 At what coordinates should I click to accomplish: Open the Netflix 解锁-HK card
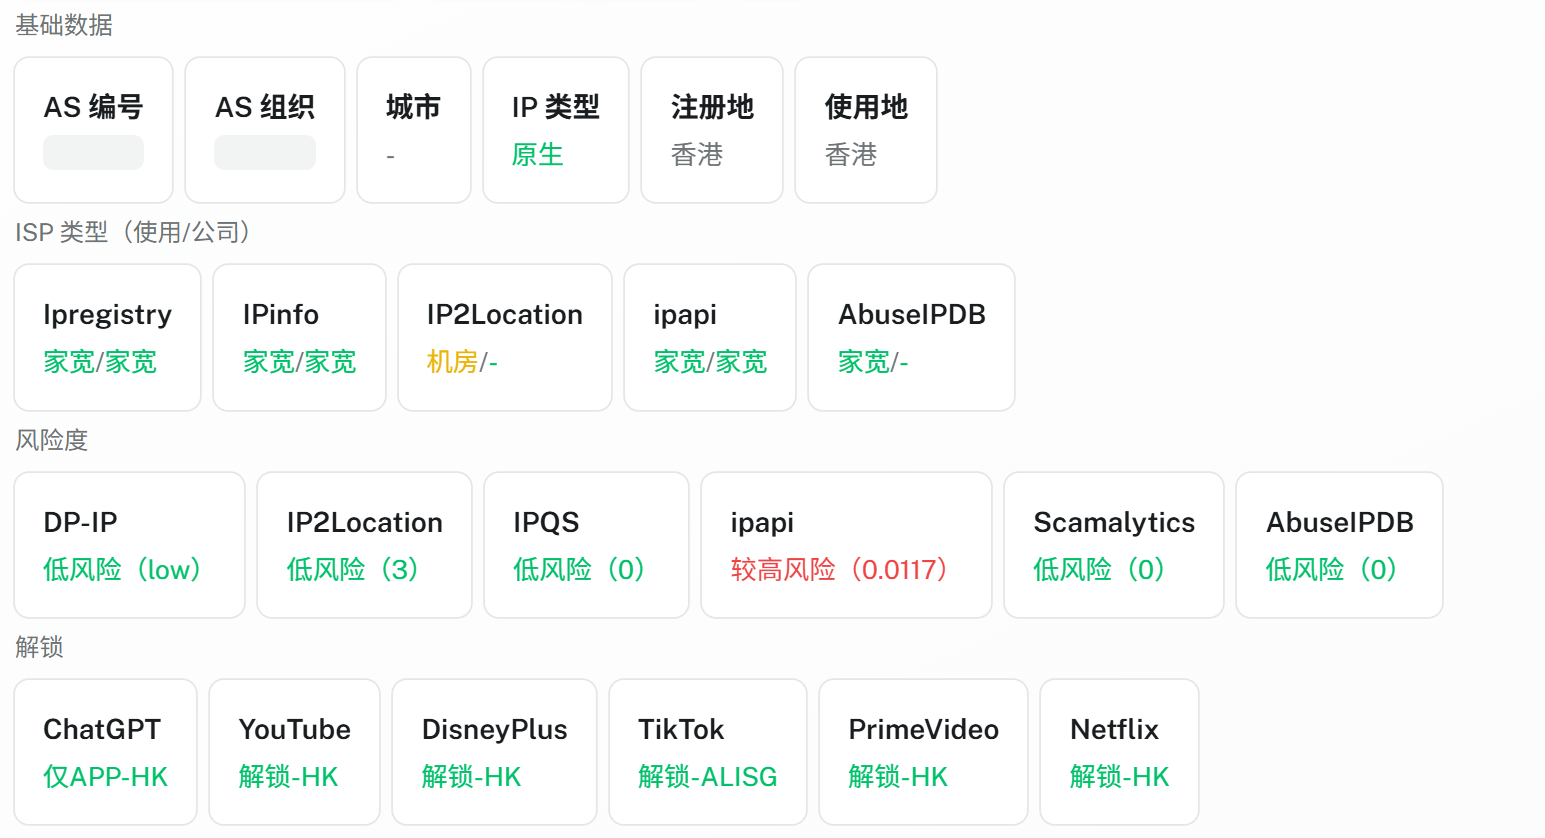click(x=1119, y=752)
